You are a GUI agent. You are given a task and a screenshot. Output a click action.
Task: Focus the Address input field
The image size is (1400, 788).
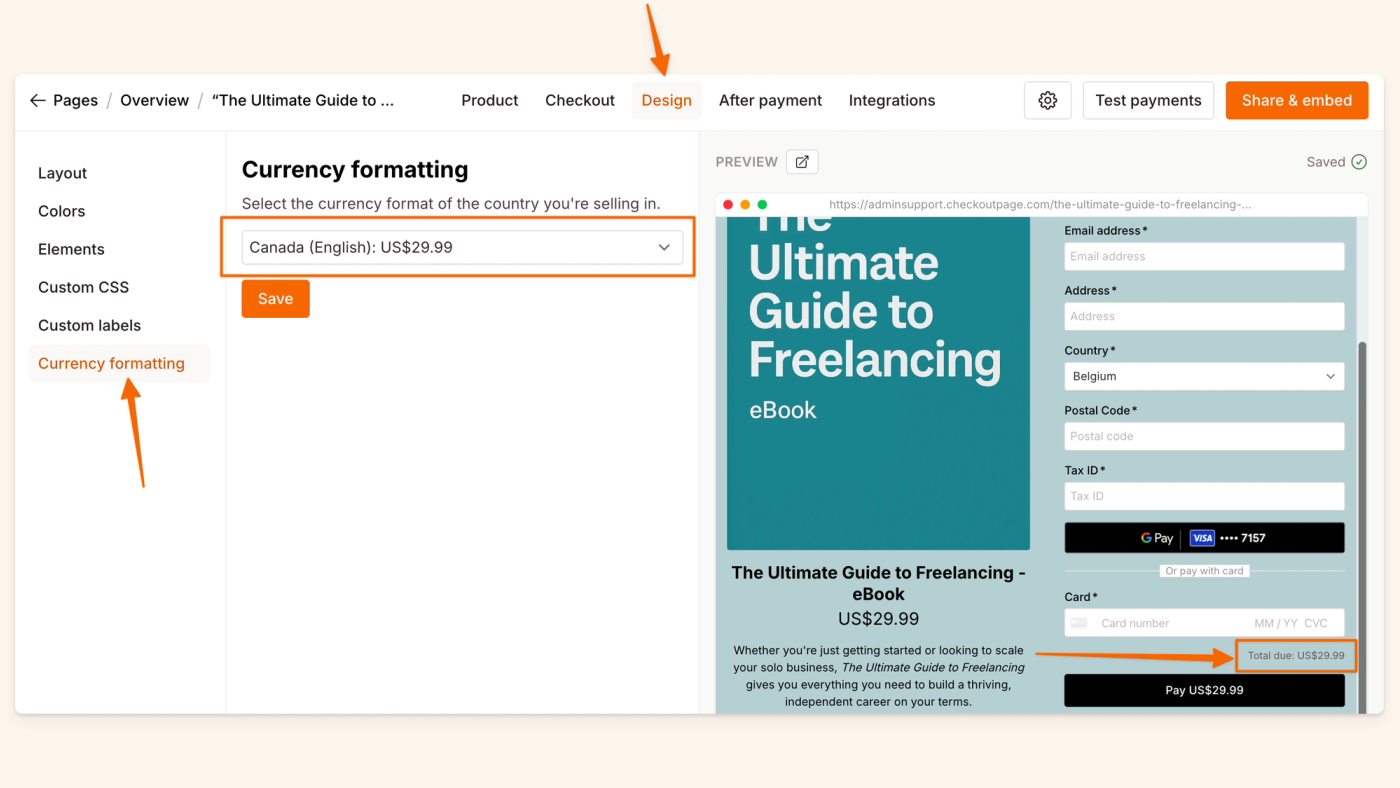click(x=1204, y=316)
